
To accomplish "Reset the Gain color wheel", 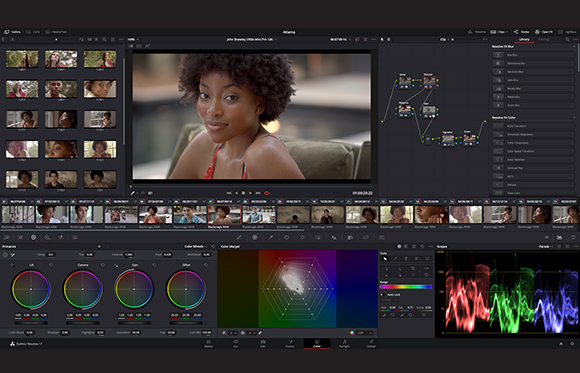I will click(154, 265).
